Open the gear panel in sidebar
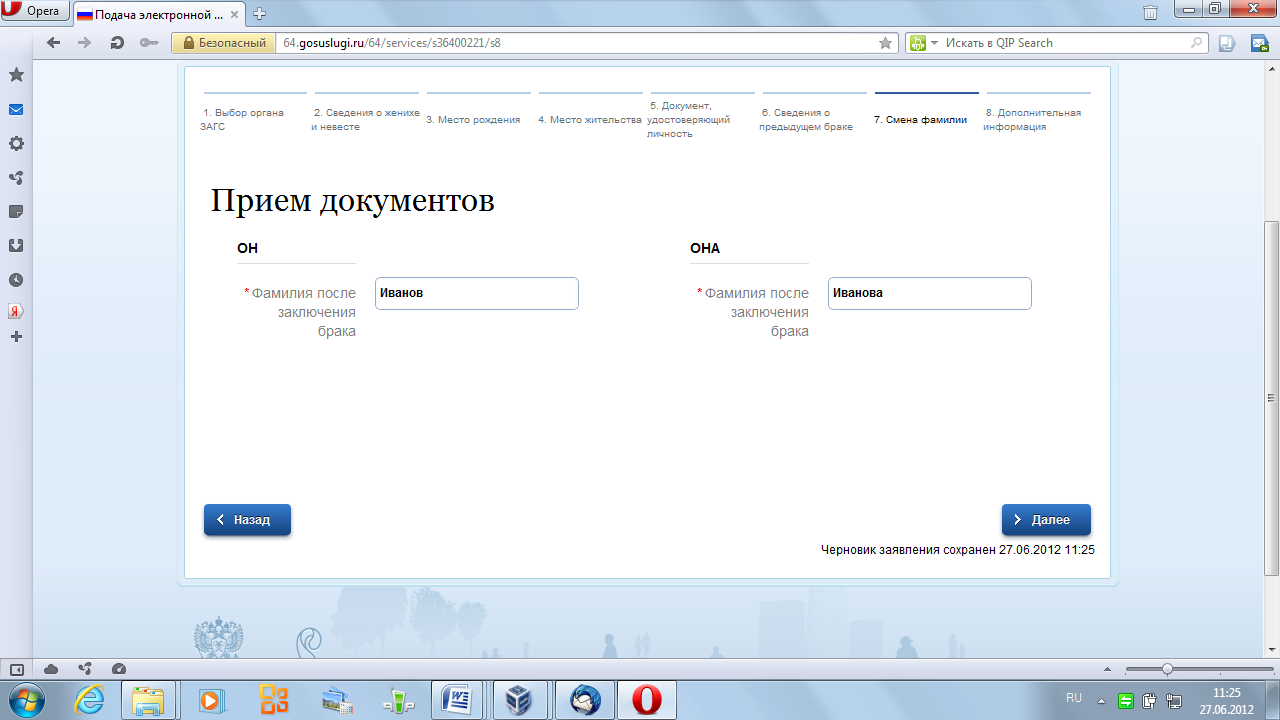The width and height of the screenshot is (1280, 720). [16, 144]
